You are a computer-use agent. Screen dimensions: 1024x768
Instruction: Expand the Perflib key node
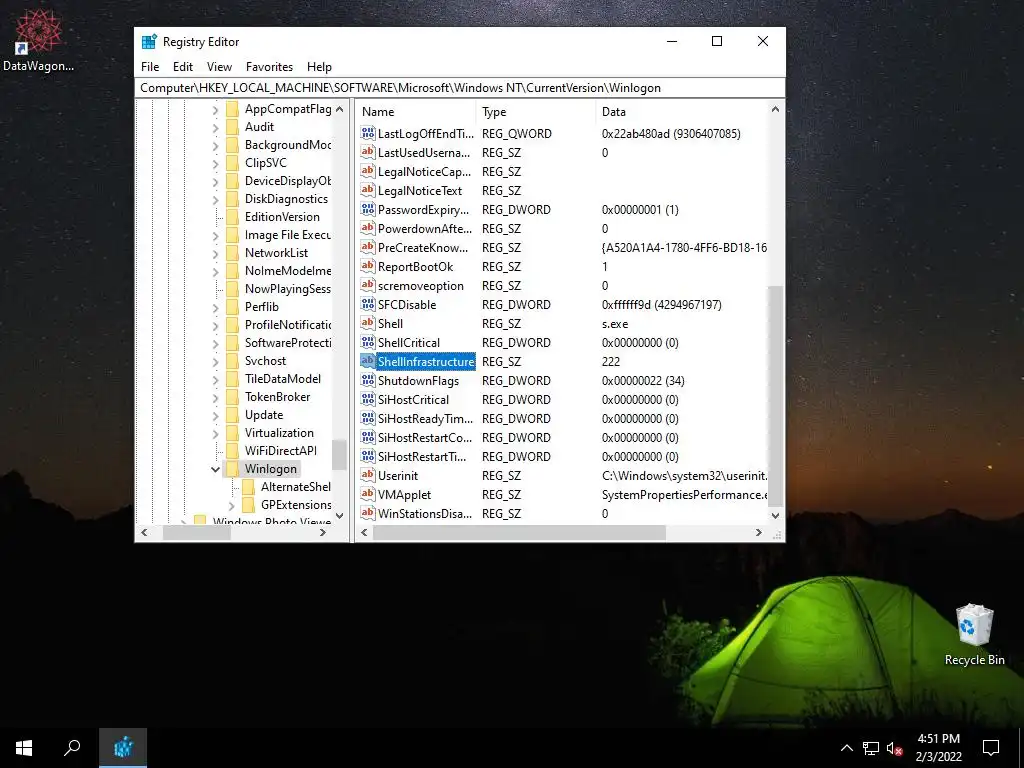pyautogui.click(x=215, y=307)
